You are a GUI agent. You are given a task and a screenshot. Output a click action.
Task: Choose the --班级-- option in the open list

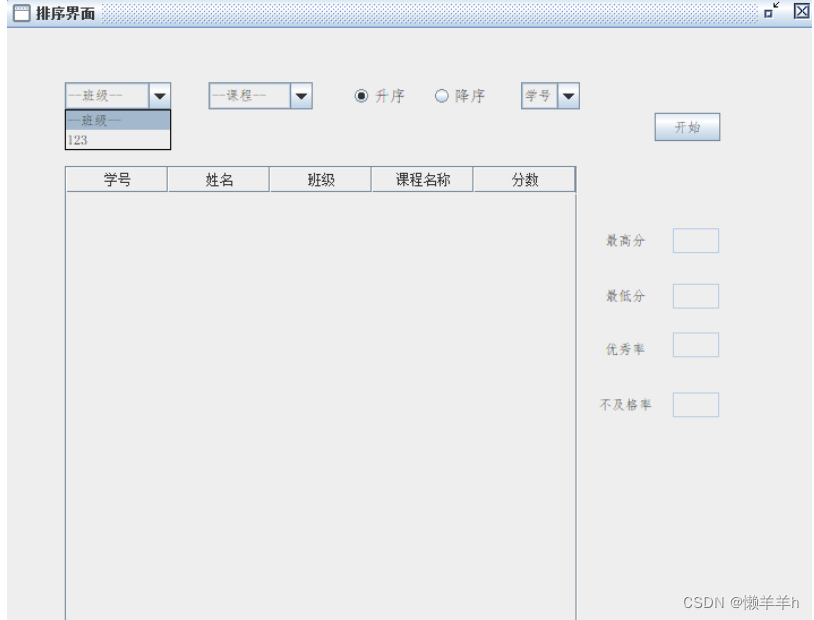pos(118,120)
